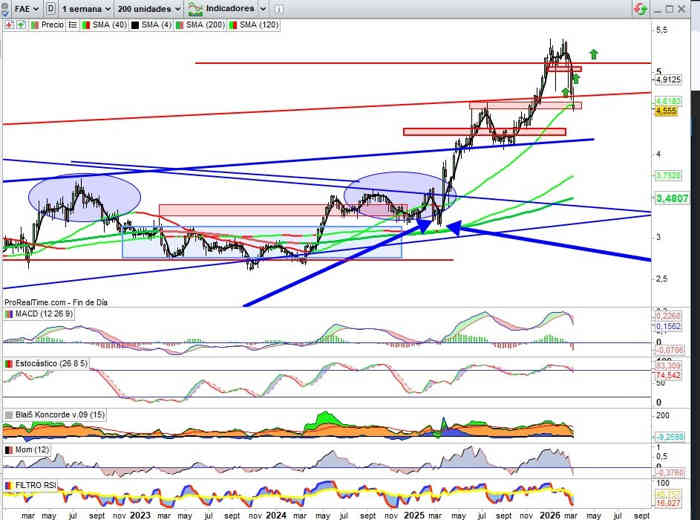Image resolution: width=700 pixels, height=520 pixels.
Task: Open the 200 unidades dropdown
Action: click(x=149, y=8)
